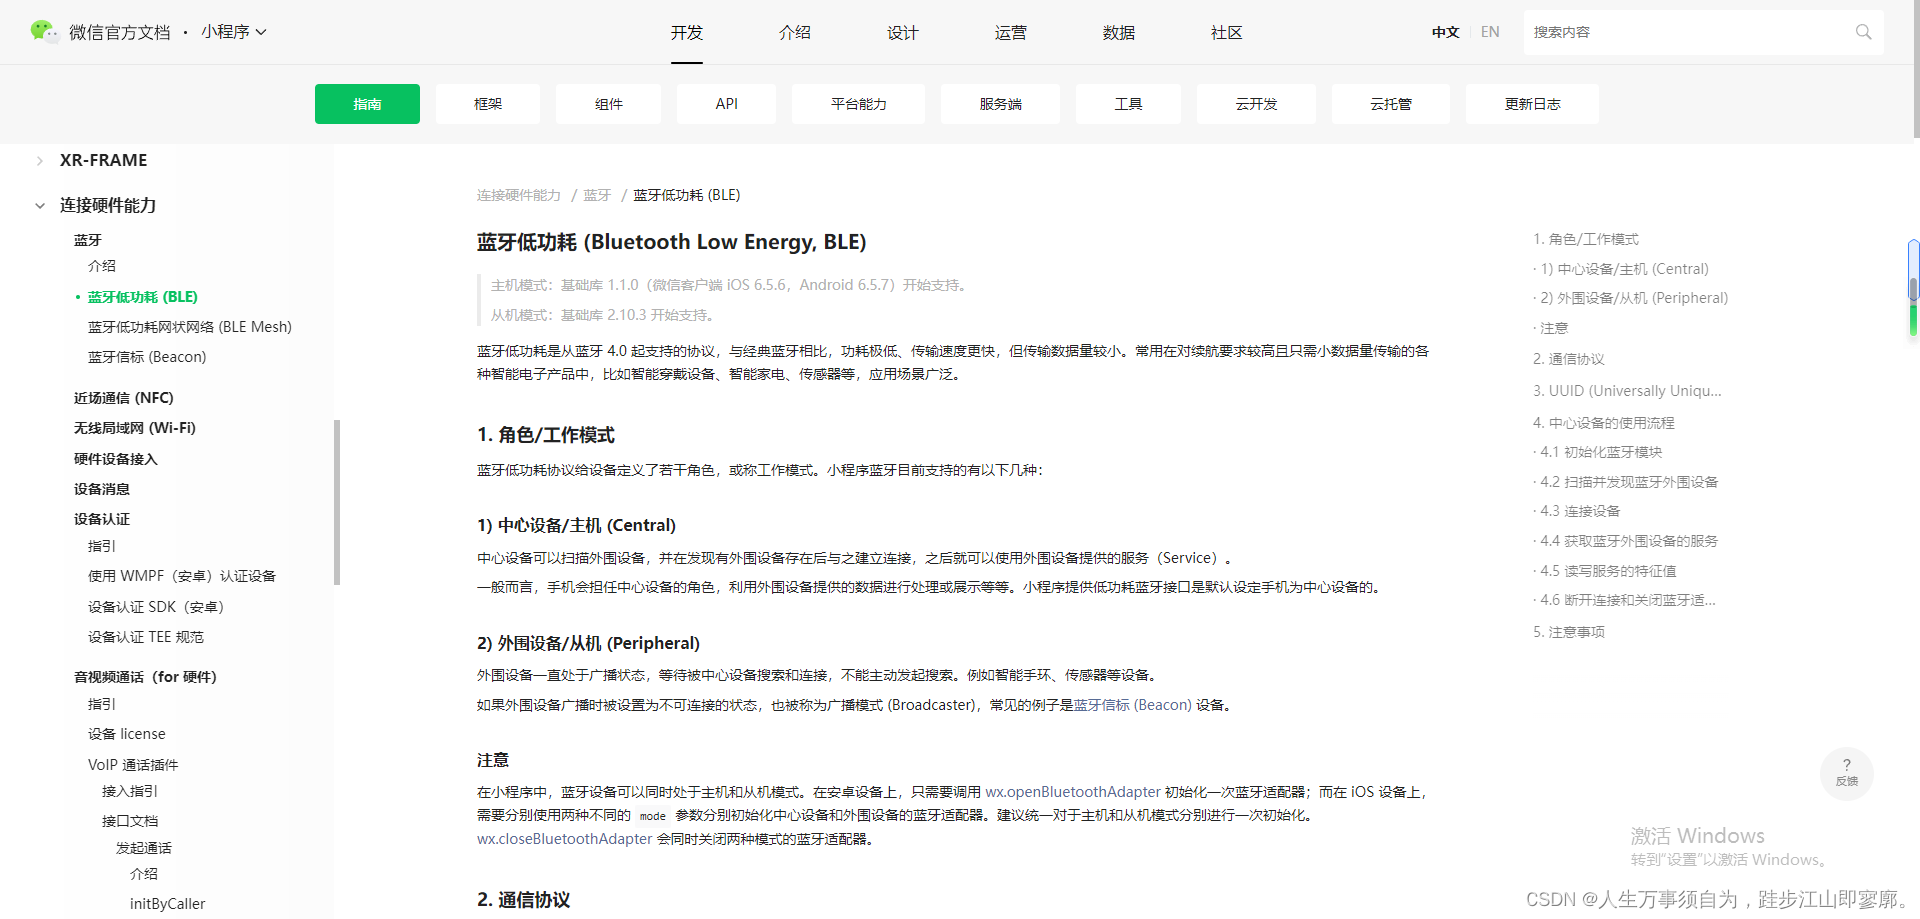Open 设备认证 SDK（安卓） item

coord(156,607)
